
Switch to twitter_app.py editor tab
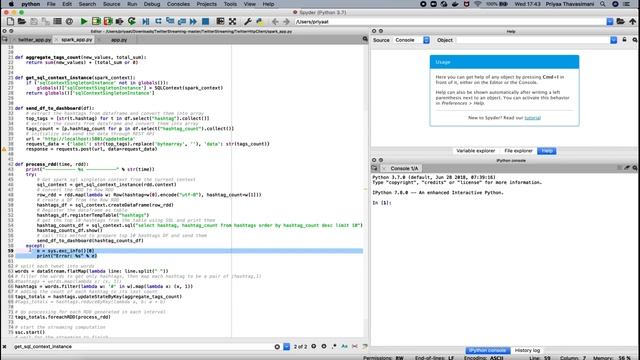pos(34,40)
